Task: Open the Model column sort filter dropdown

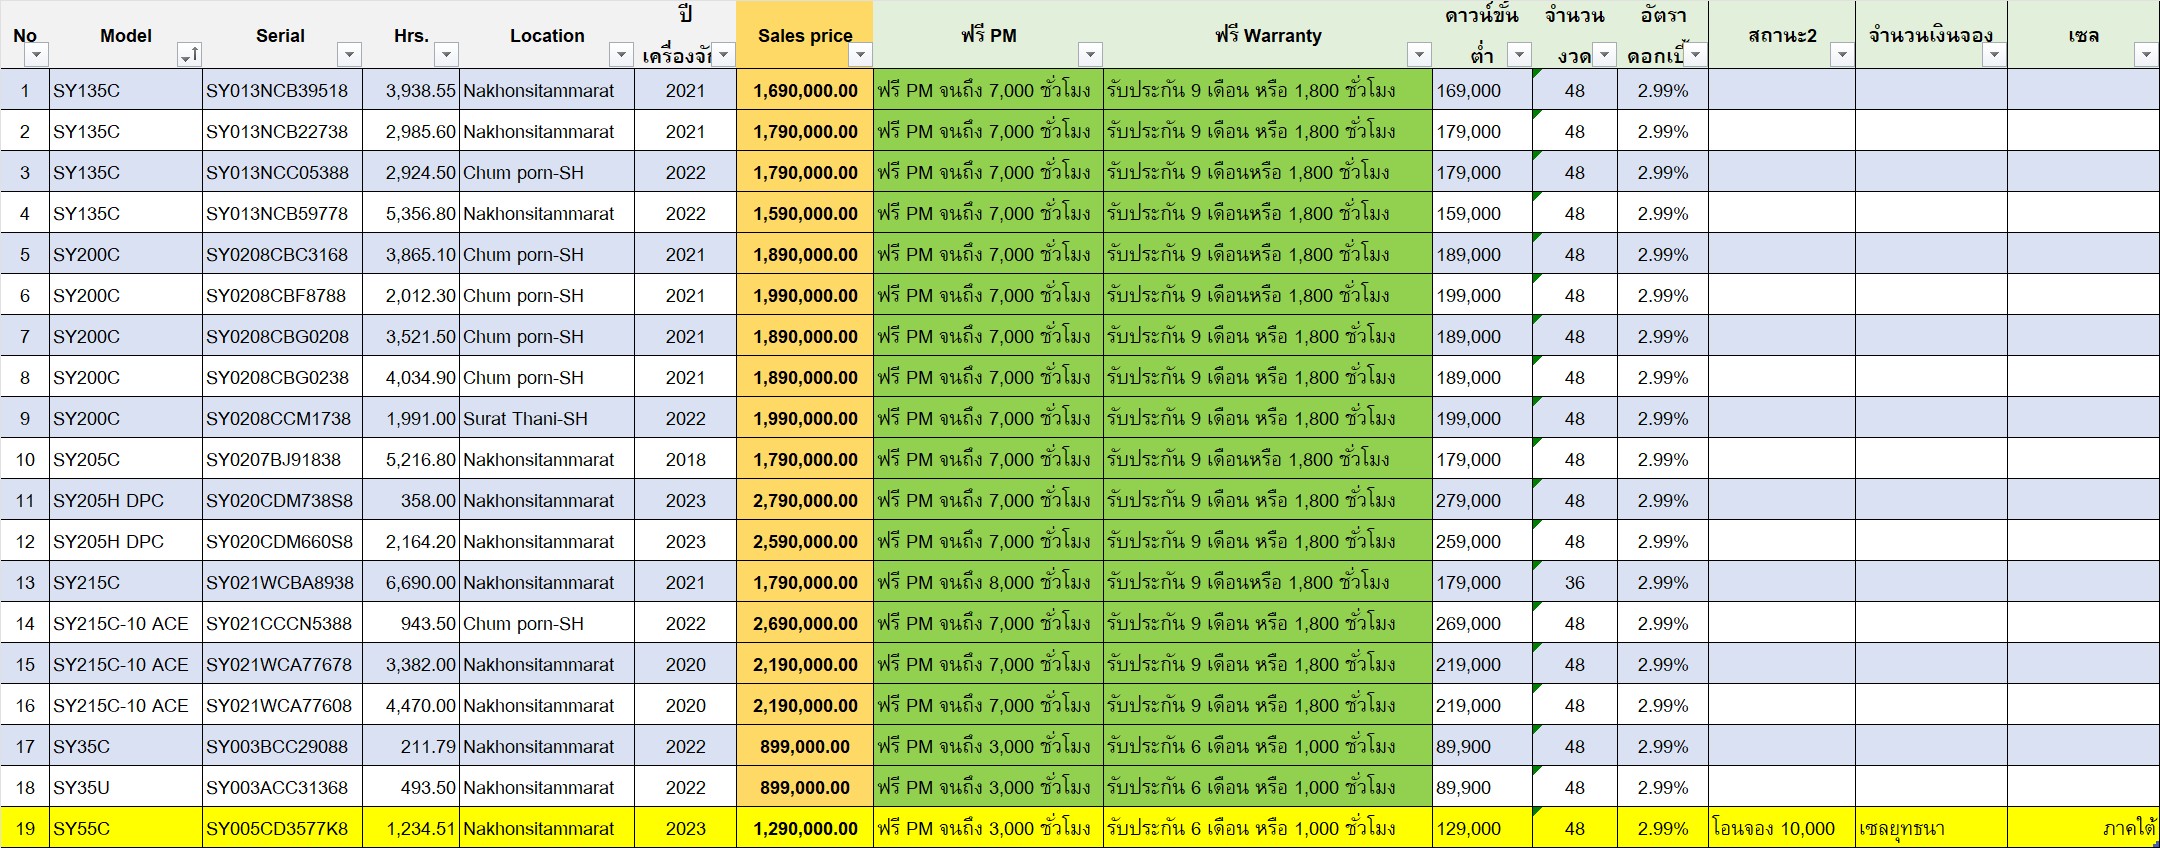Action: pos(189,55)
